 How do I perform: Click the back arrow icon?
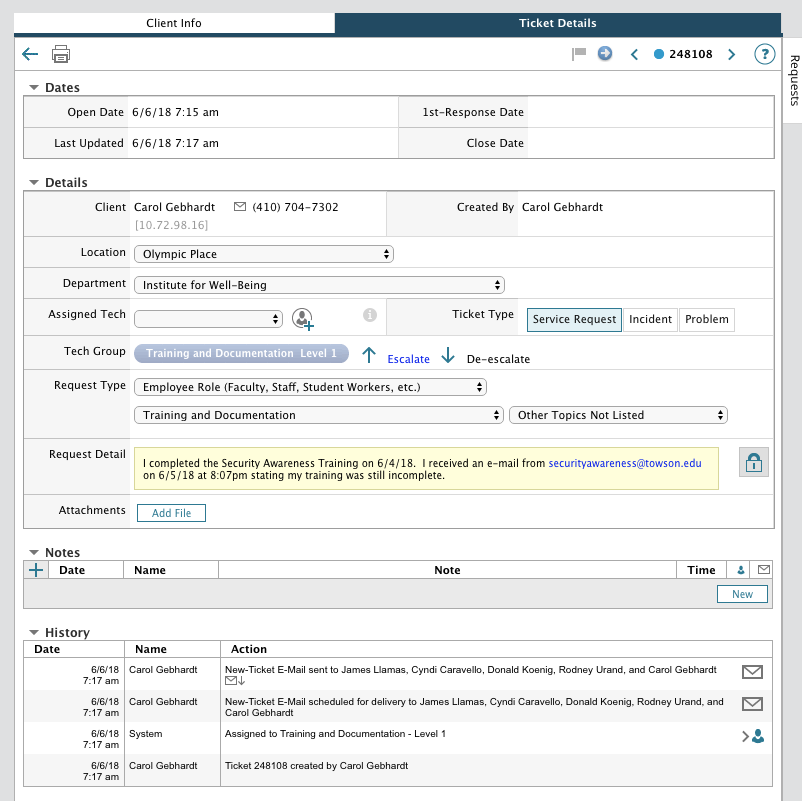[x=30, y=54]
